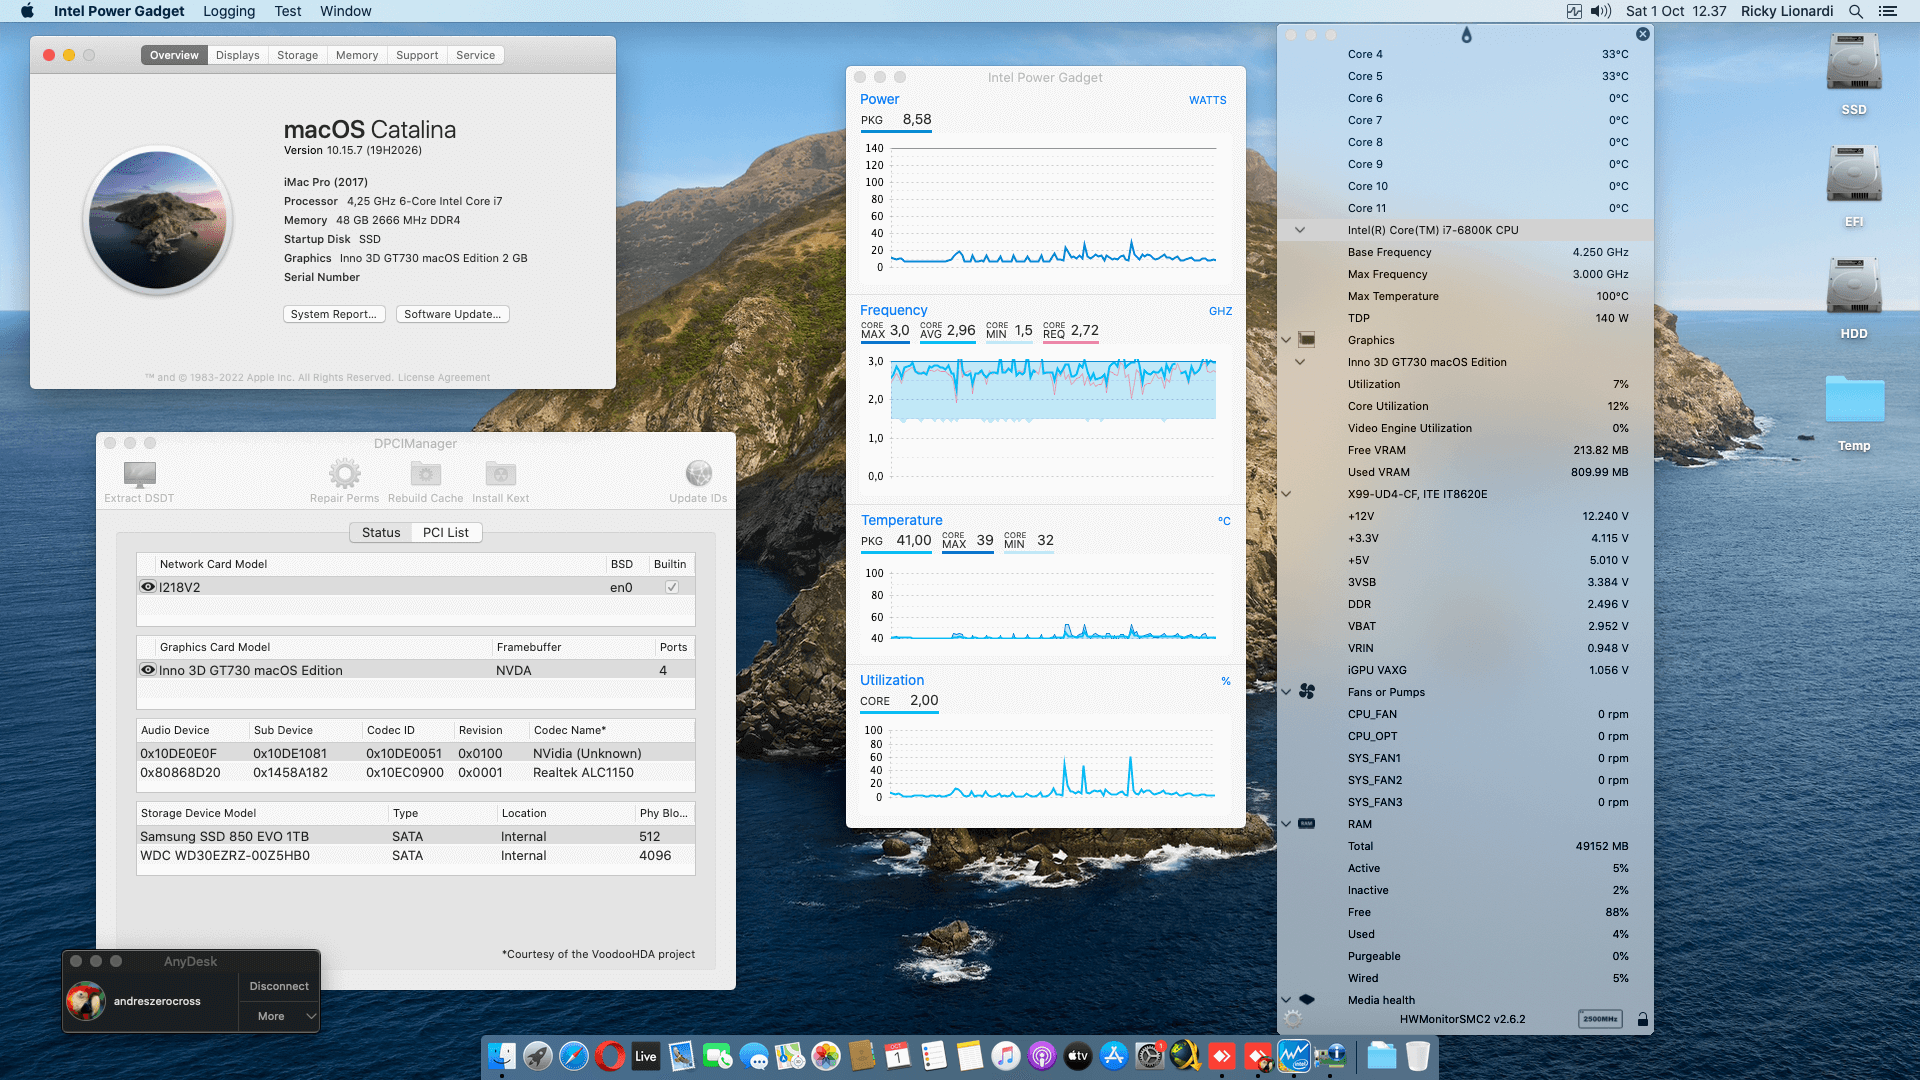Click the water drop icon in HWMonitor
This screenshot has width=1920, height=1080.
coord(1466,35)
